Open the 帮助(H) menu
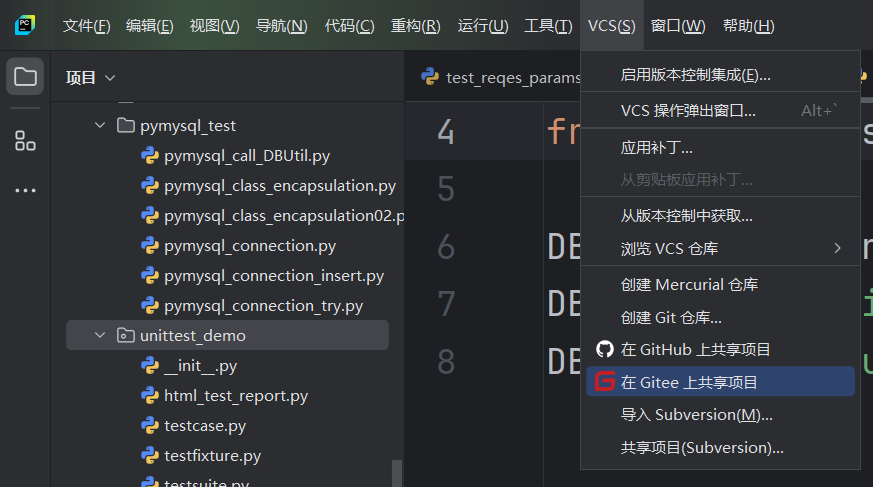873x487 pixels. click(748, 26)
